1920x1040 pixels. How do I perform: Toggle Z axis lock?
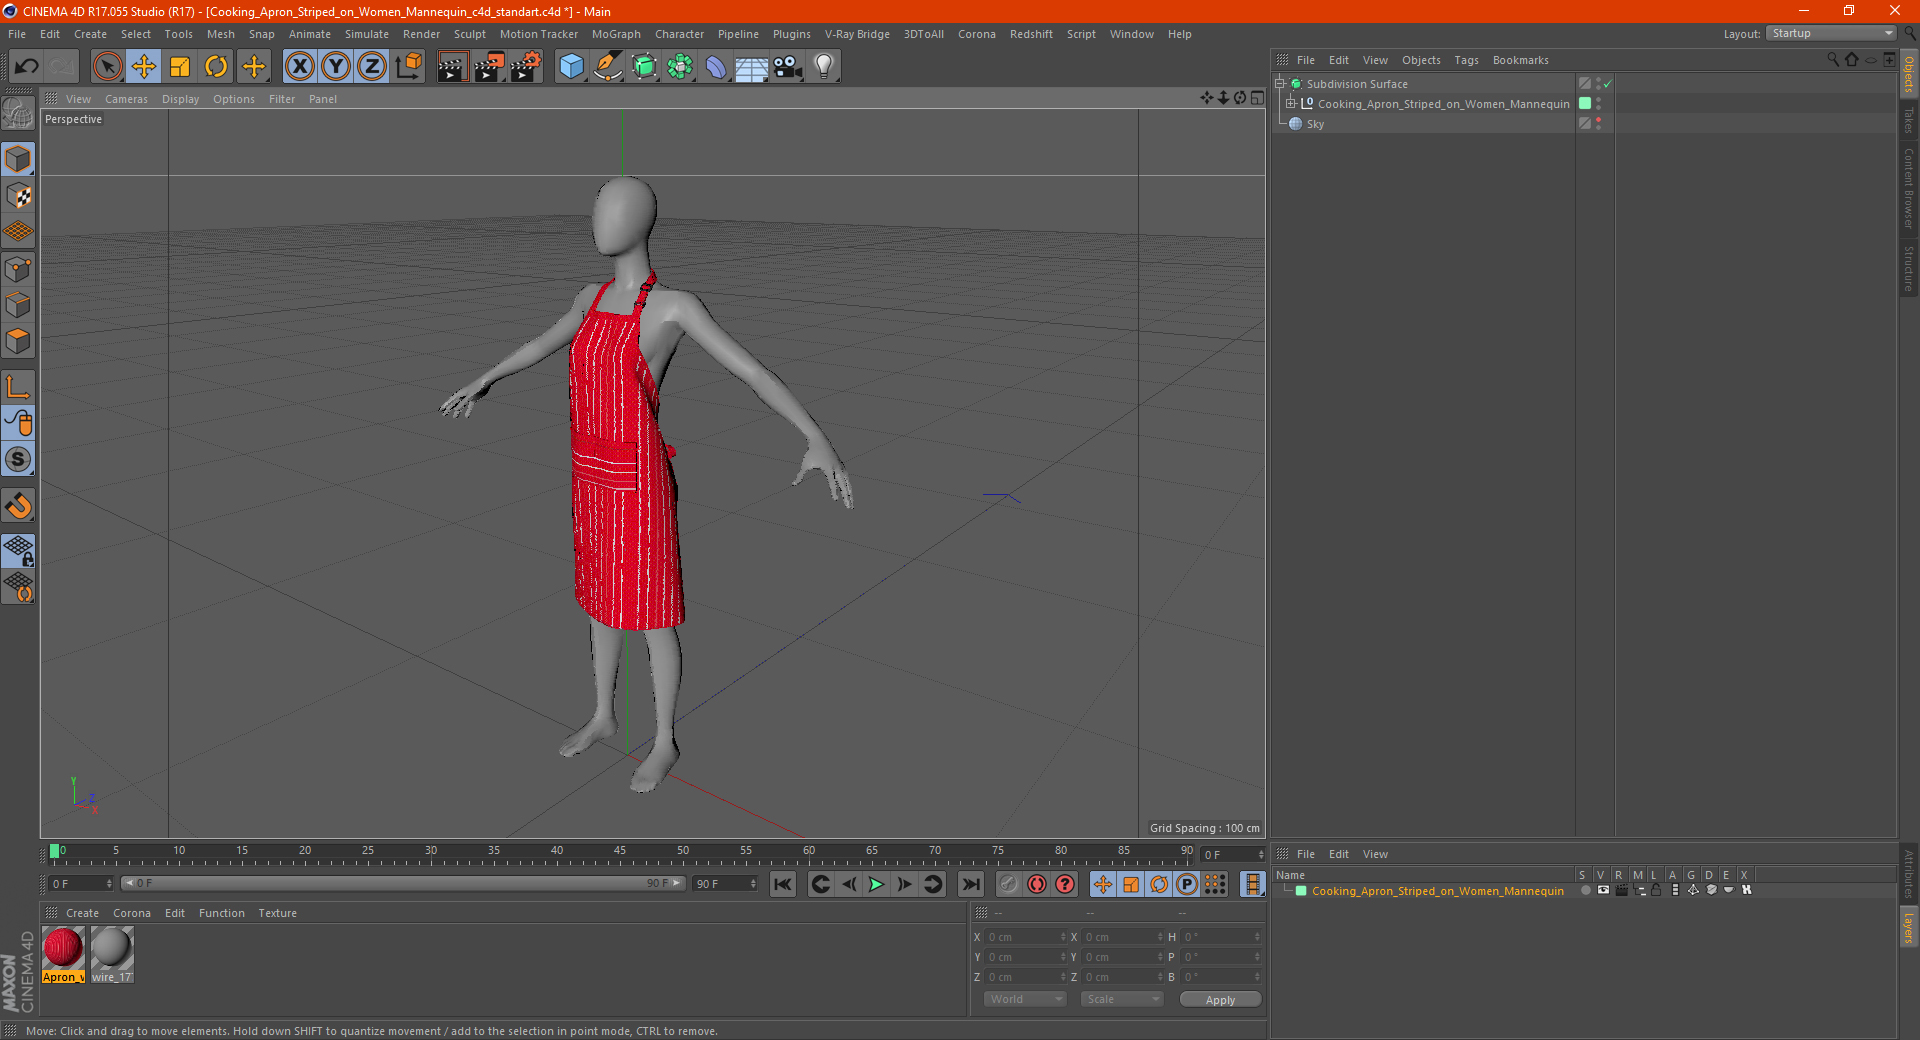372,67
